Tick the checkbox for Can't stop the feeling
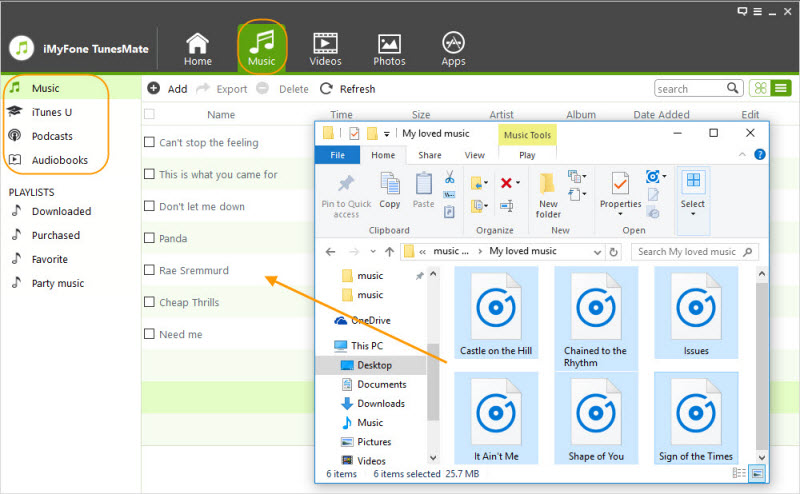The image size is (800, 494). pyautogui.click(x=149, y=142)
